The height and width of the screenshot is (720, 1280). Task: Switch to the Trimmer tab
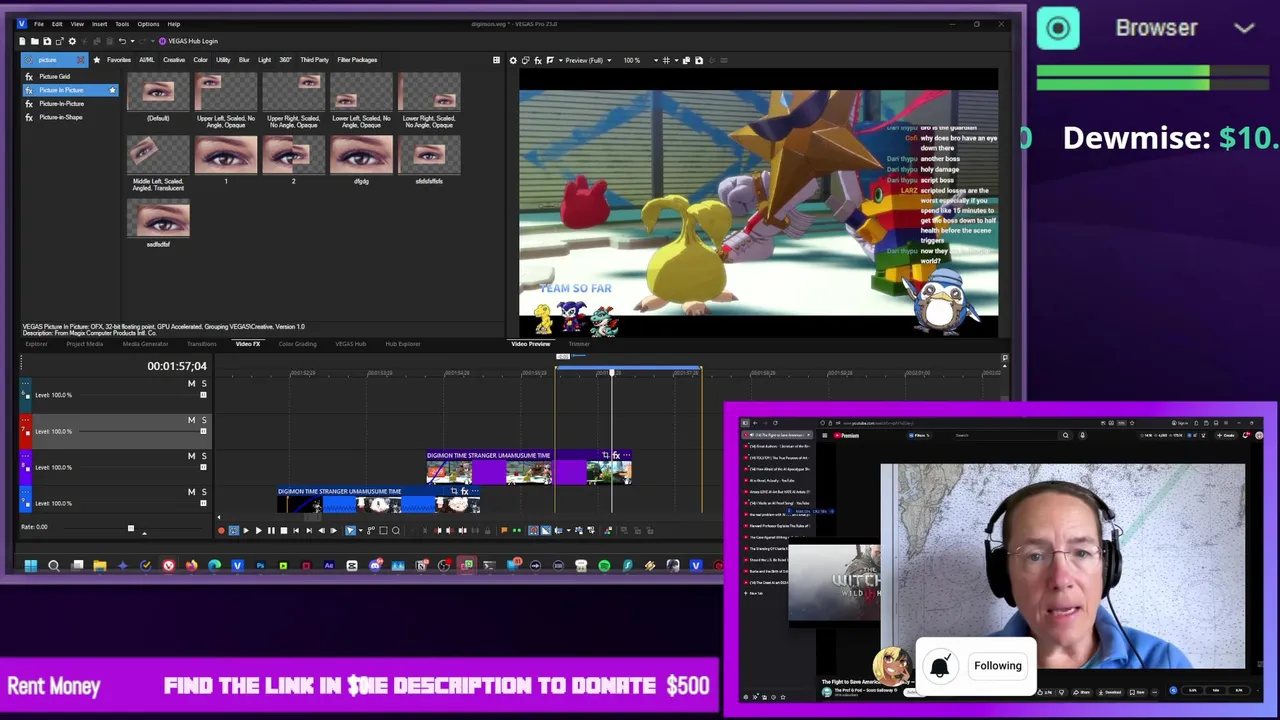pyautogui.click(x=579, y=344)
